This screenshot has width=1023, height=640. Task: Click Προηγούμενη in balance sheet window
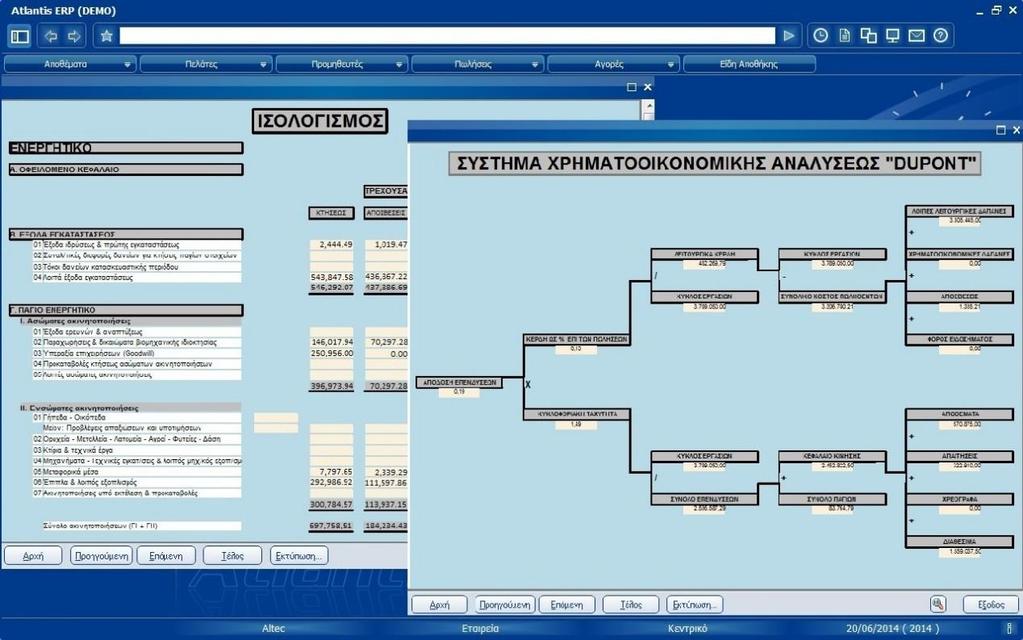click(x=101, y=556)
